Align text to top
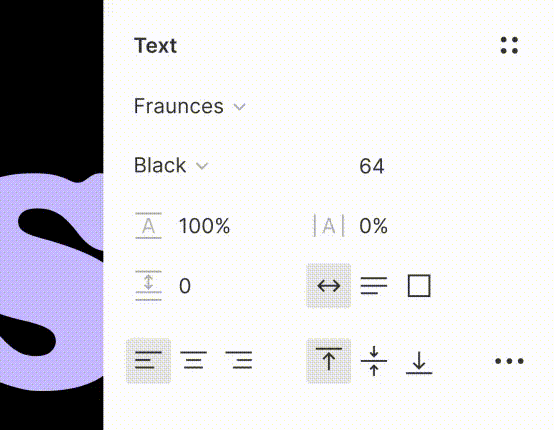The height and width of the screenshot is (430, 554). pos(329,361)
